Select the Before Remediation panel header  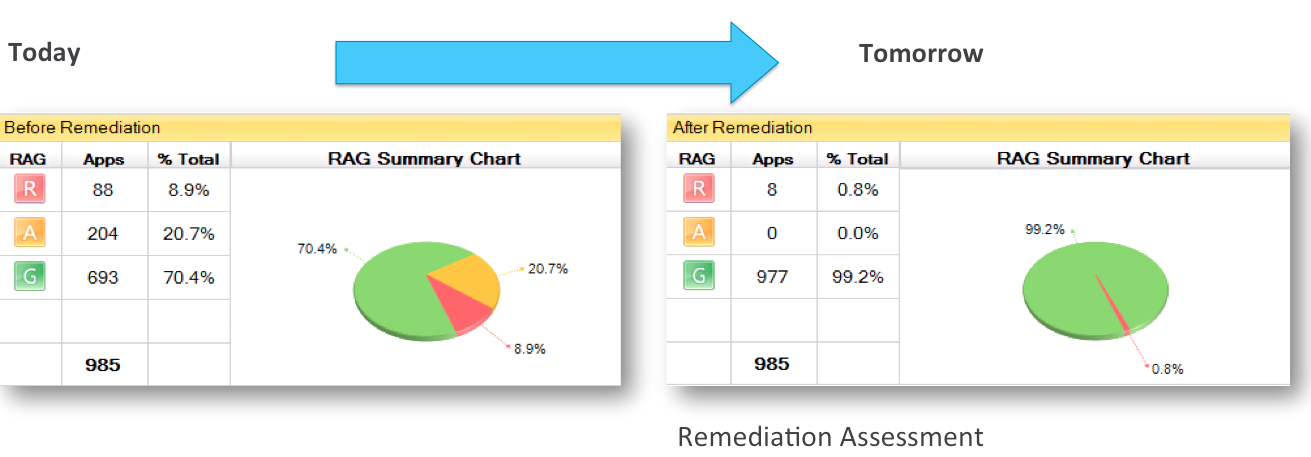point(310,128)
